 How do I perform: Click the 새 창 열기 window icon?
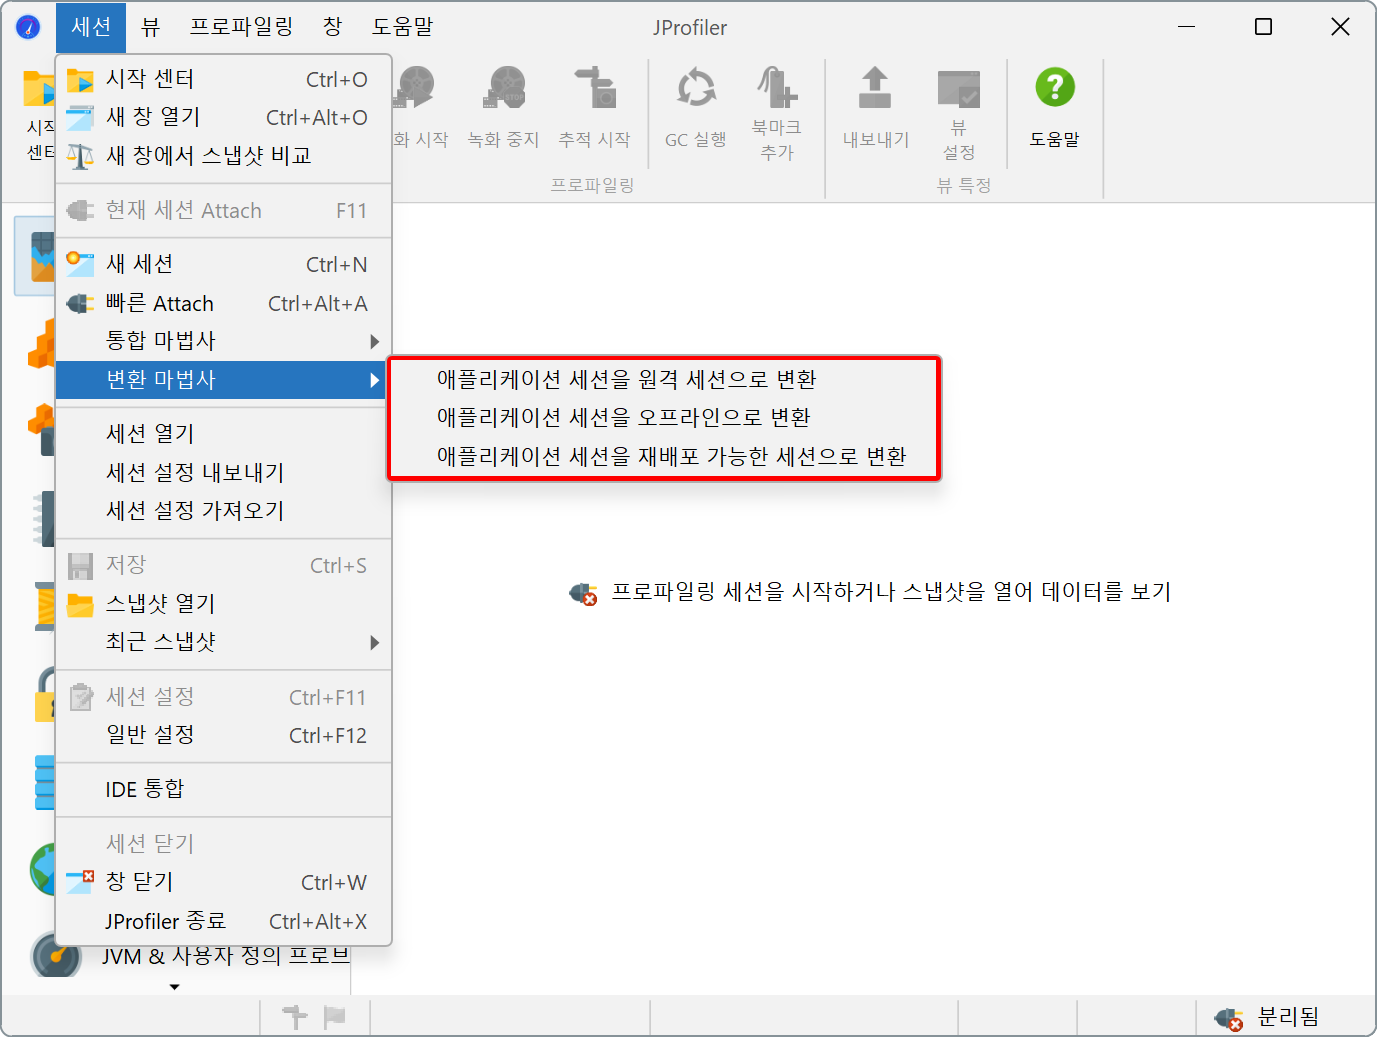pos(80,117)
